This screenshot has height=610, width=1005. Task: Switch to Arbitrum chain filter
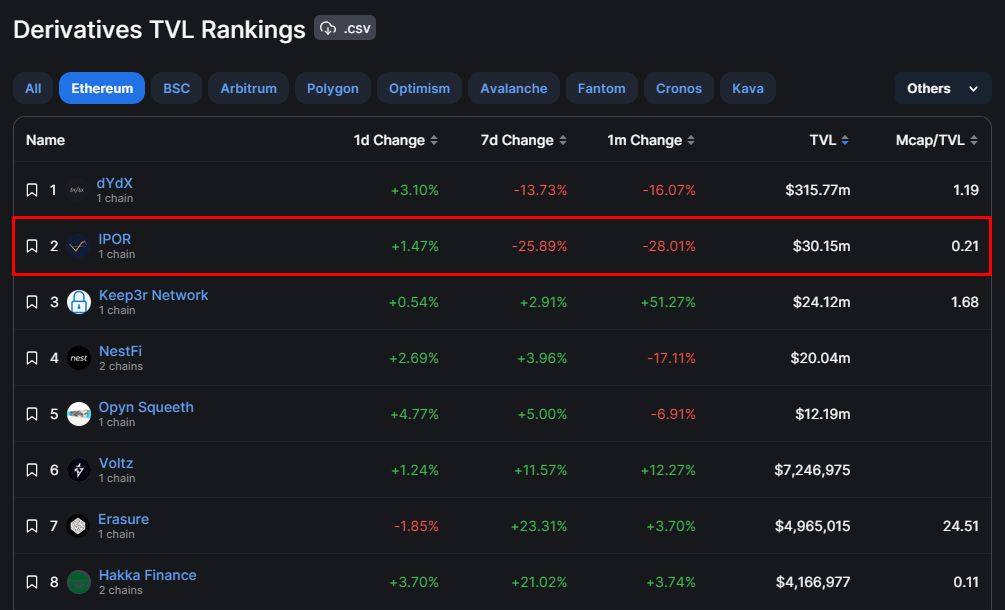tap(249, 88)
